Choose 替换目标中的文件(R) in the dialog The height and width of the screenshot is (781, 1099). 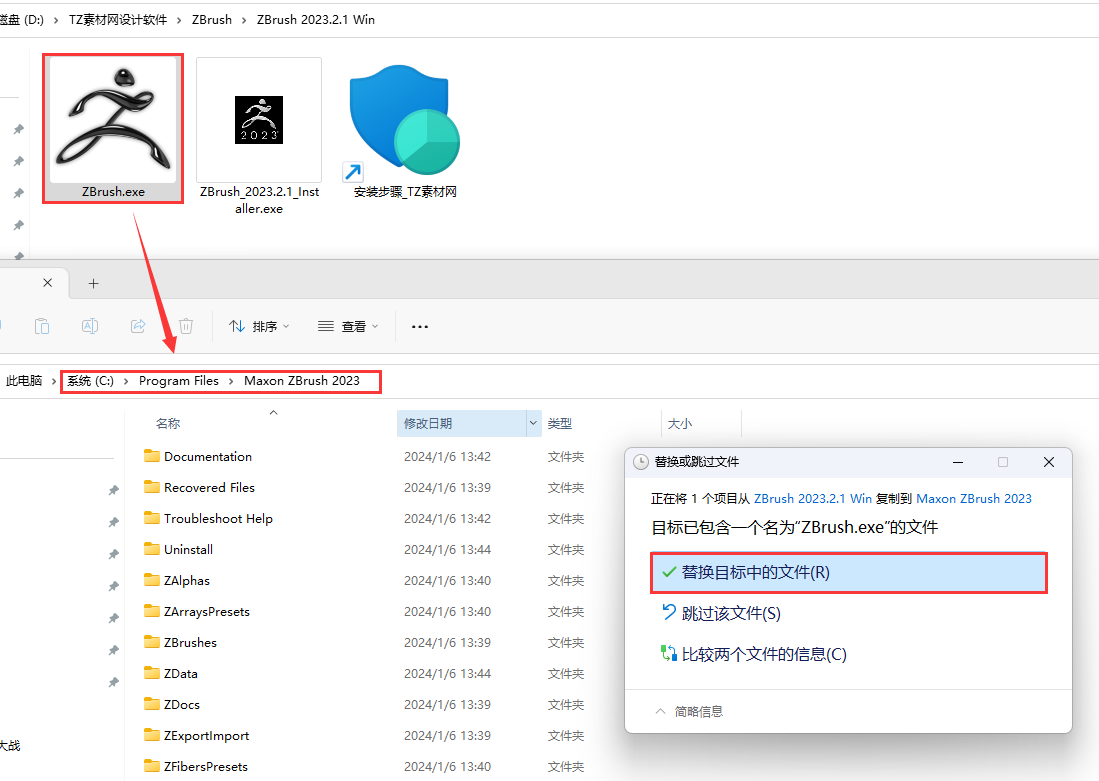pos(849,573)
